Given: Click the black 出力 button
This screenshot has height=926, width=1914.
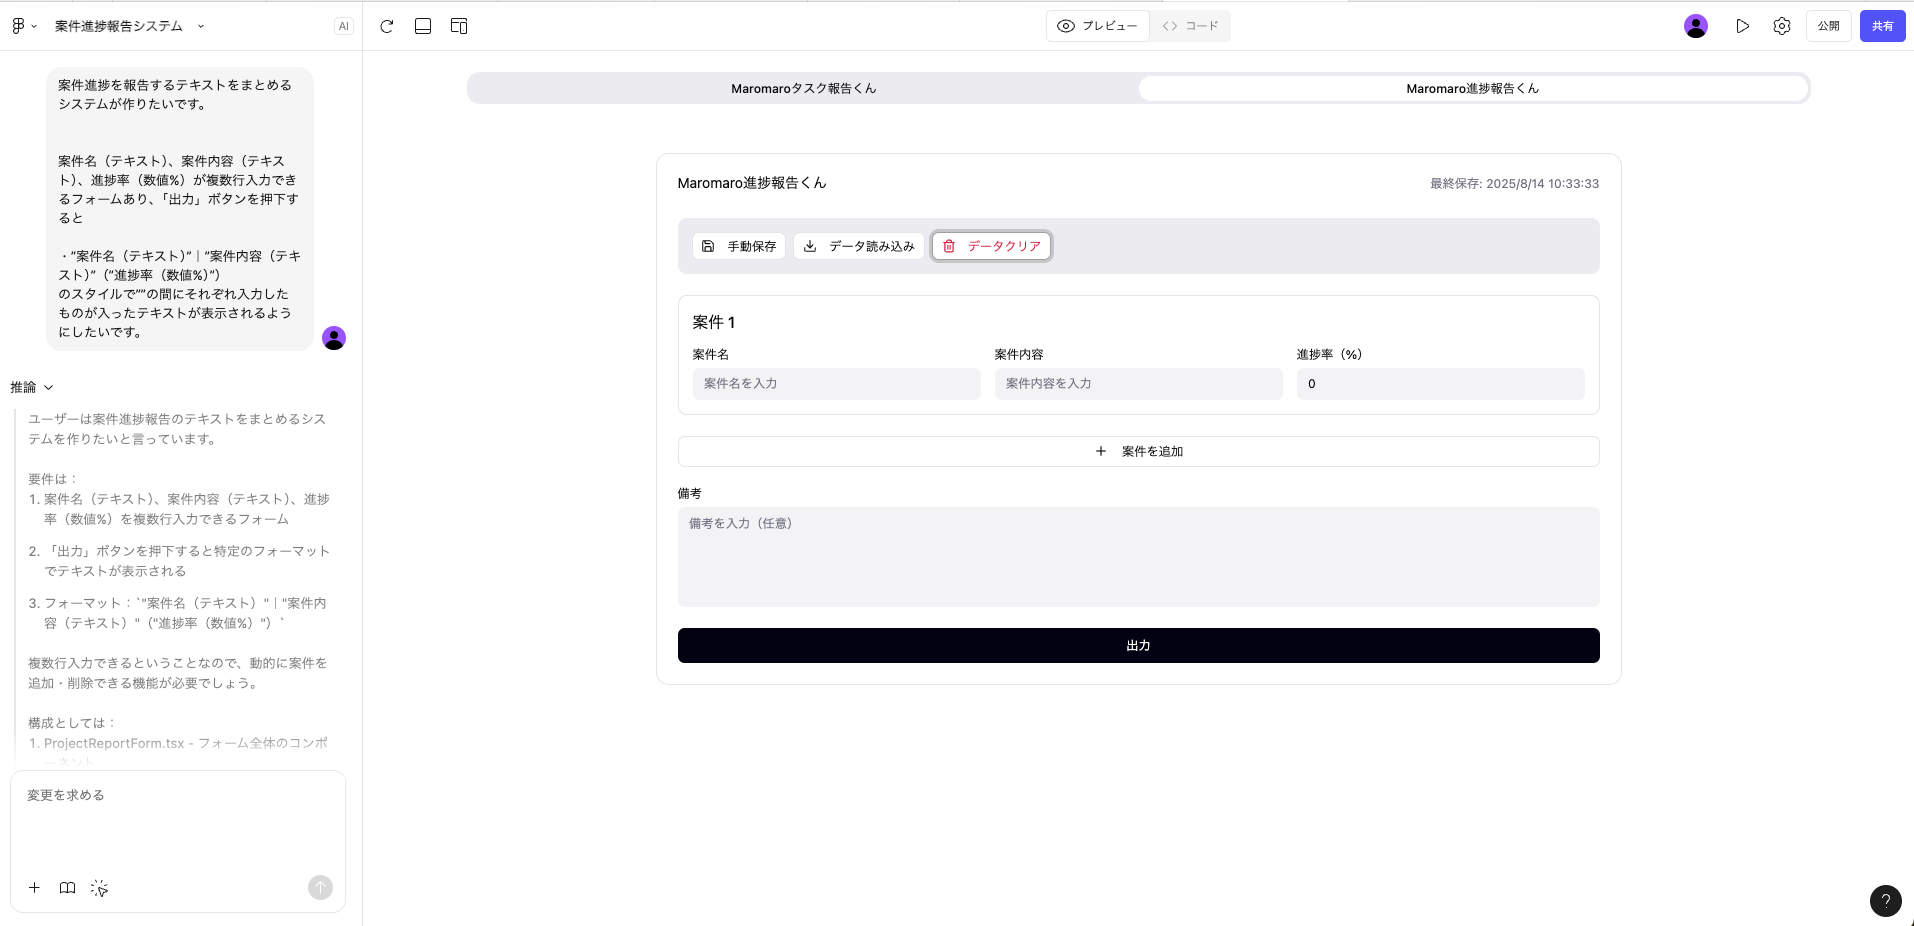Looking at the screenshot, I should [1139, 646].
